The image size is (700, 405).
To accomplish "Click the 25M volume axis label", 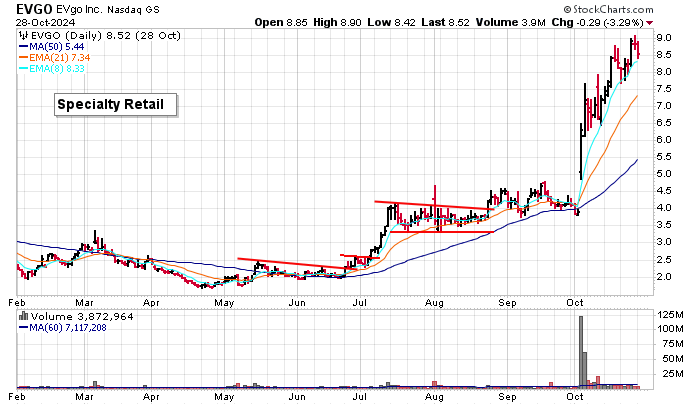I will (x=673, y=373).
